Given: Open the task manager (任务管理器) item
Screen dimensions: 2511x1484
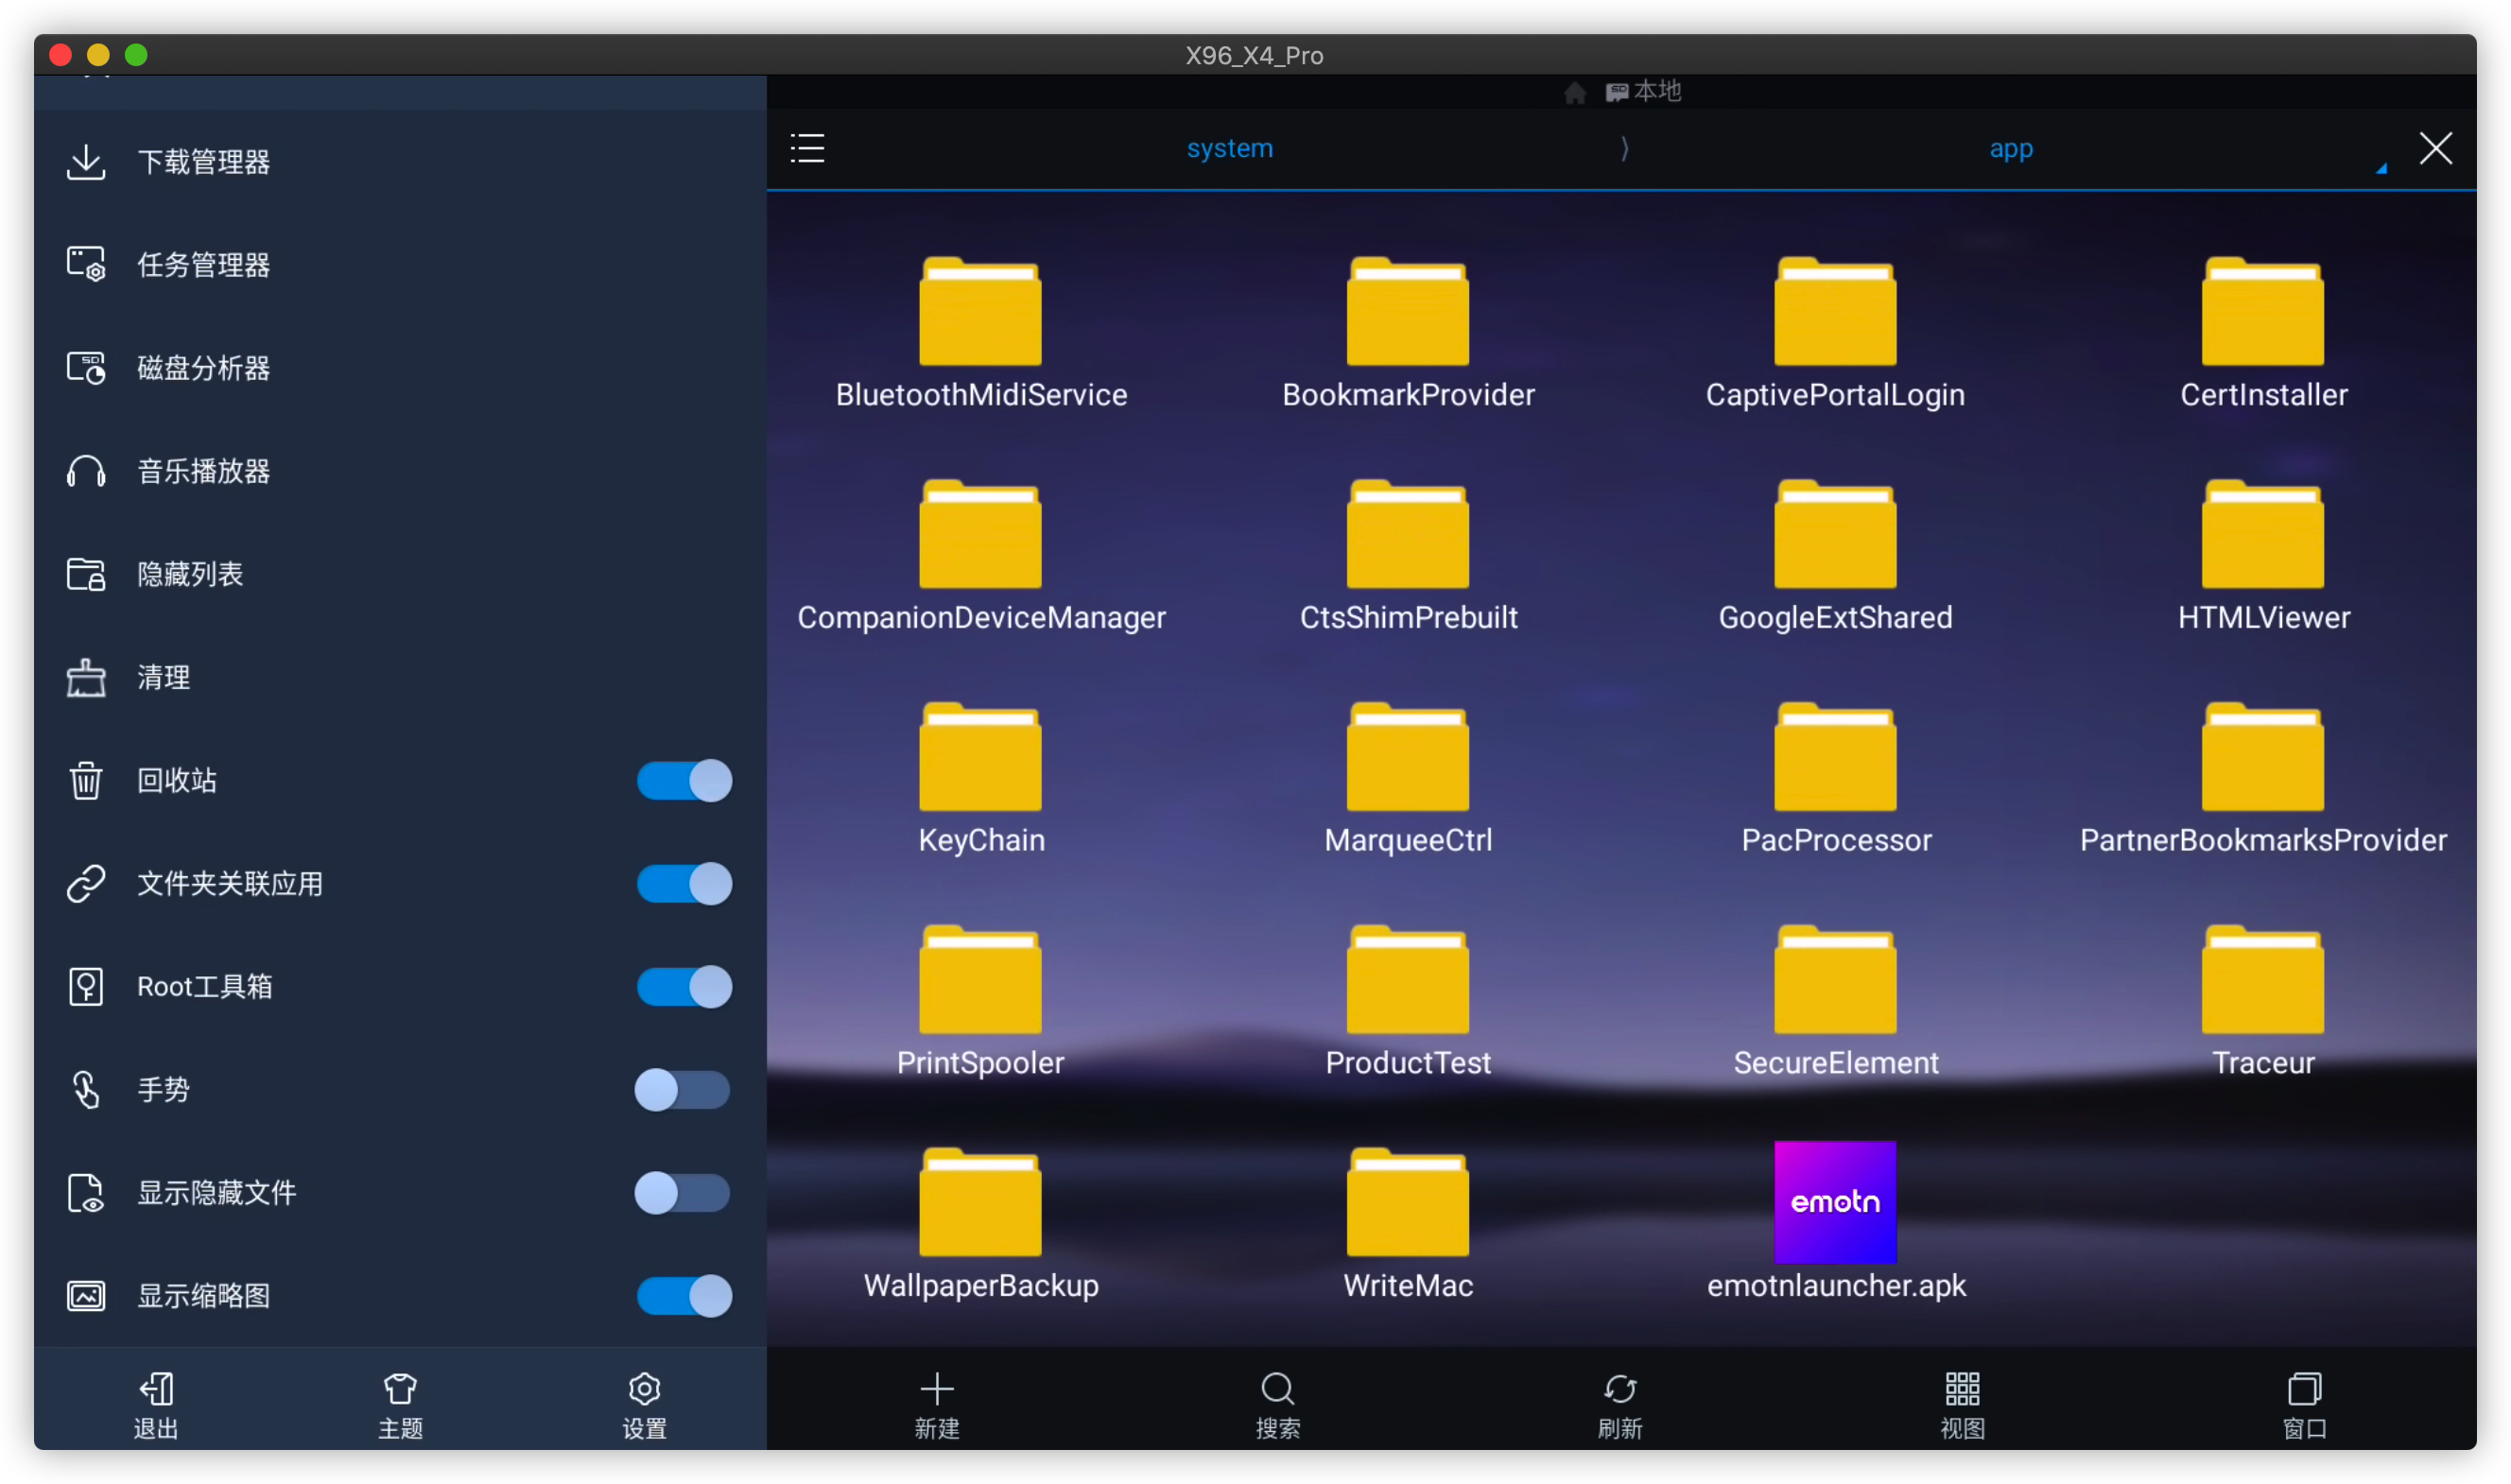Looking at the screenshot, I should pos(203,265).
